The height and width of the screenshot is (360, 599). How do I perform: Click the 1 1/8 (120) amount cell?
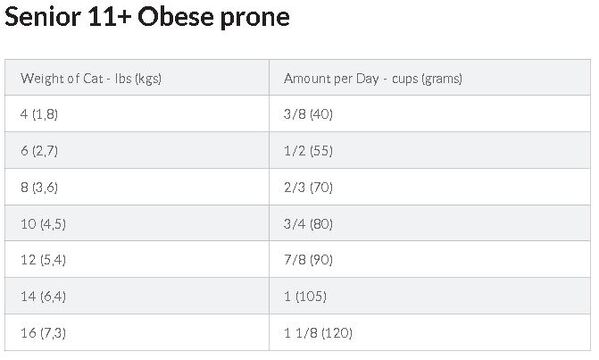pyautogui.click(x=430, y=332)
